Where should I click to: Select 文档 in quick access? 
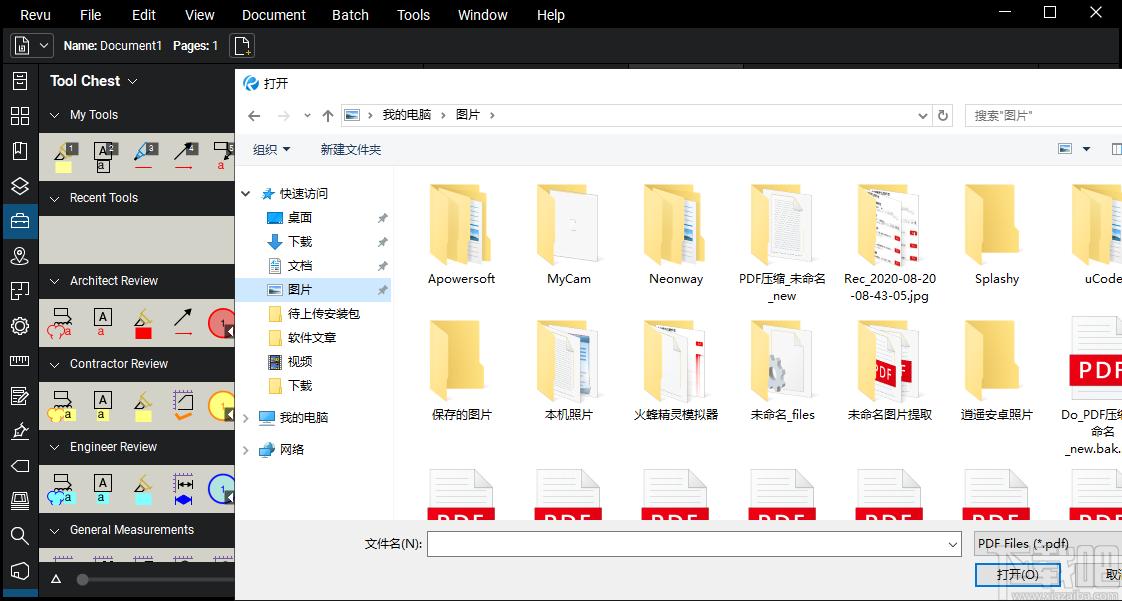pos(300,265)
